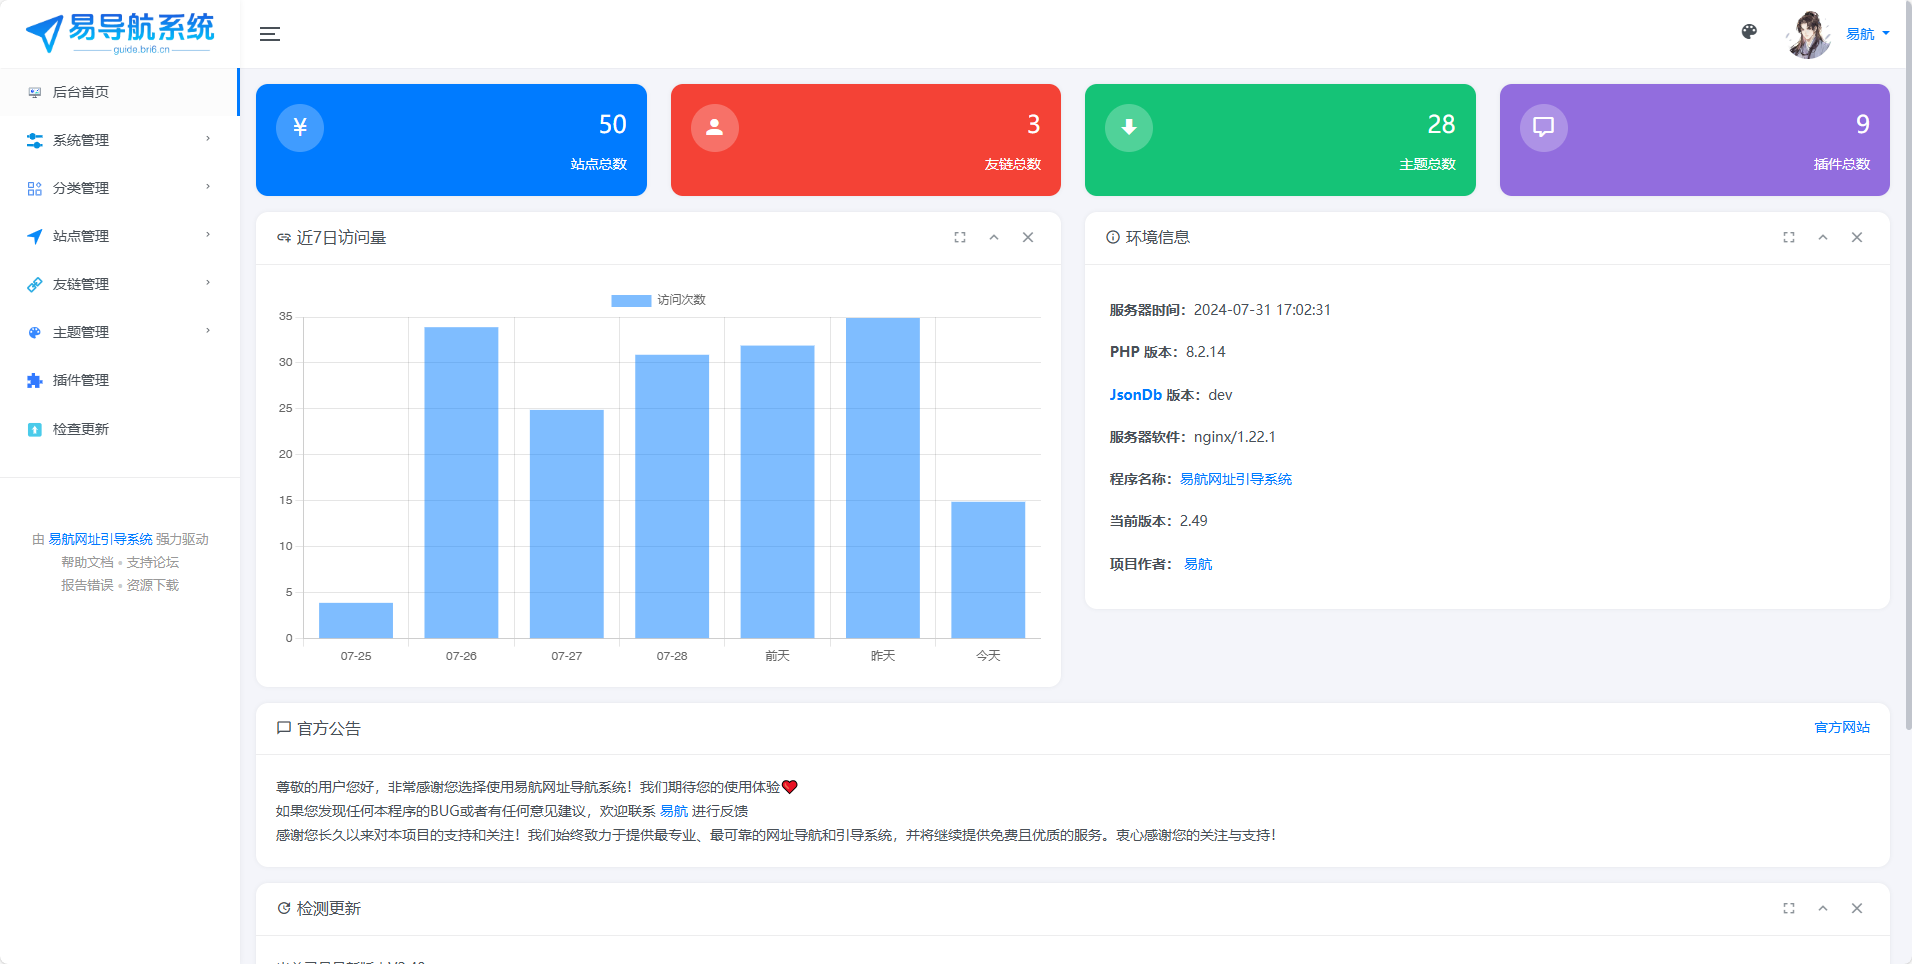The height and width of the screenshot is (964, 1912).
Task: Select the current version 2.49
Action: pos(1193,521)
